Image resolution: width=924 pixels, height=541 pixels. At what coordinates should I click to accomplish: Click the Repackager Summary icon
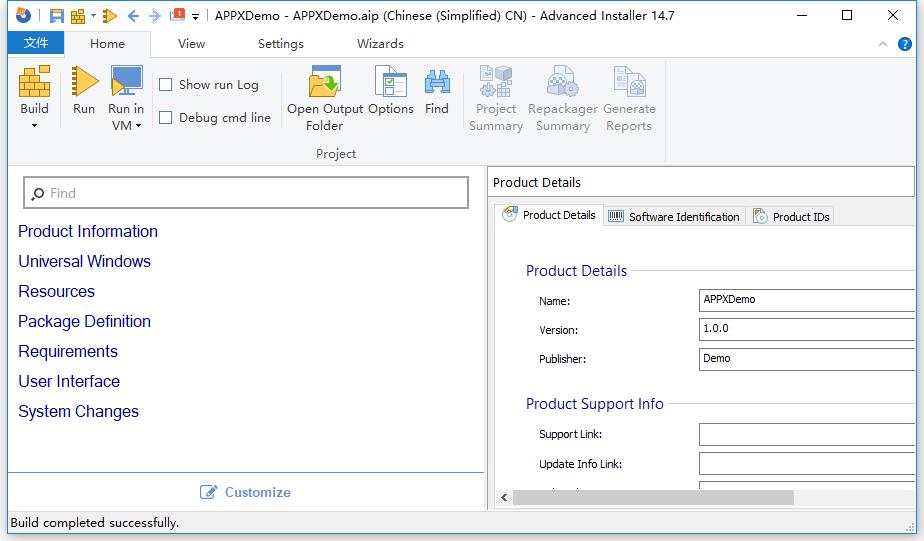[x=562, y=81]
